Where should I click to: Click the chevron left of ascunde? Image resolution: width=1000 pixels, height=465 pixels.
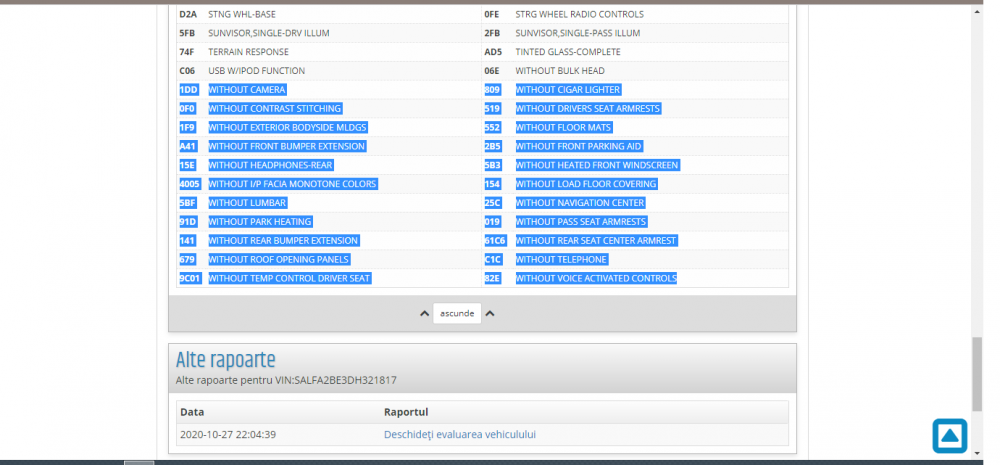tap(424, 313)
